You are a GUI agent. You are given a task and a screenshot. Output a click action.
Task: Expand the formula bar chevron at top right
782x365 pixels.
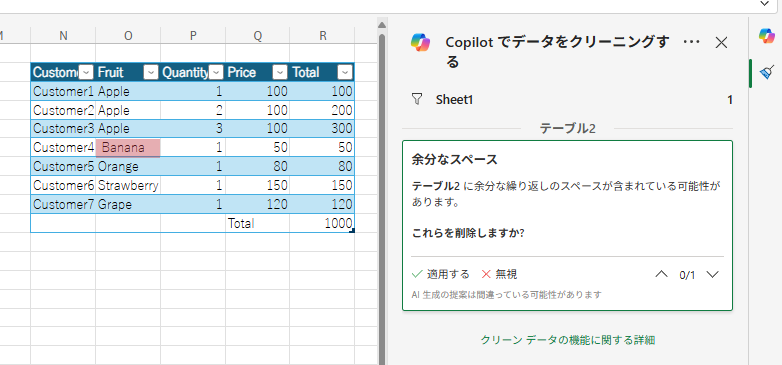(765, 4)
